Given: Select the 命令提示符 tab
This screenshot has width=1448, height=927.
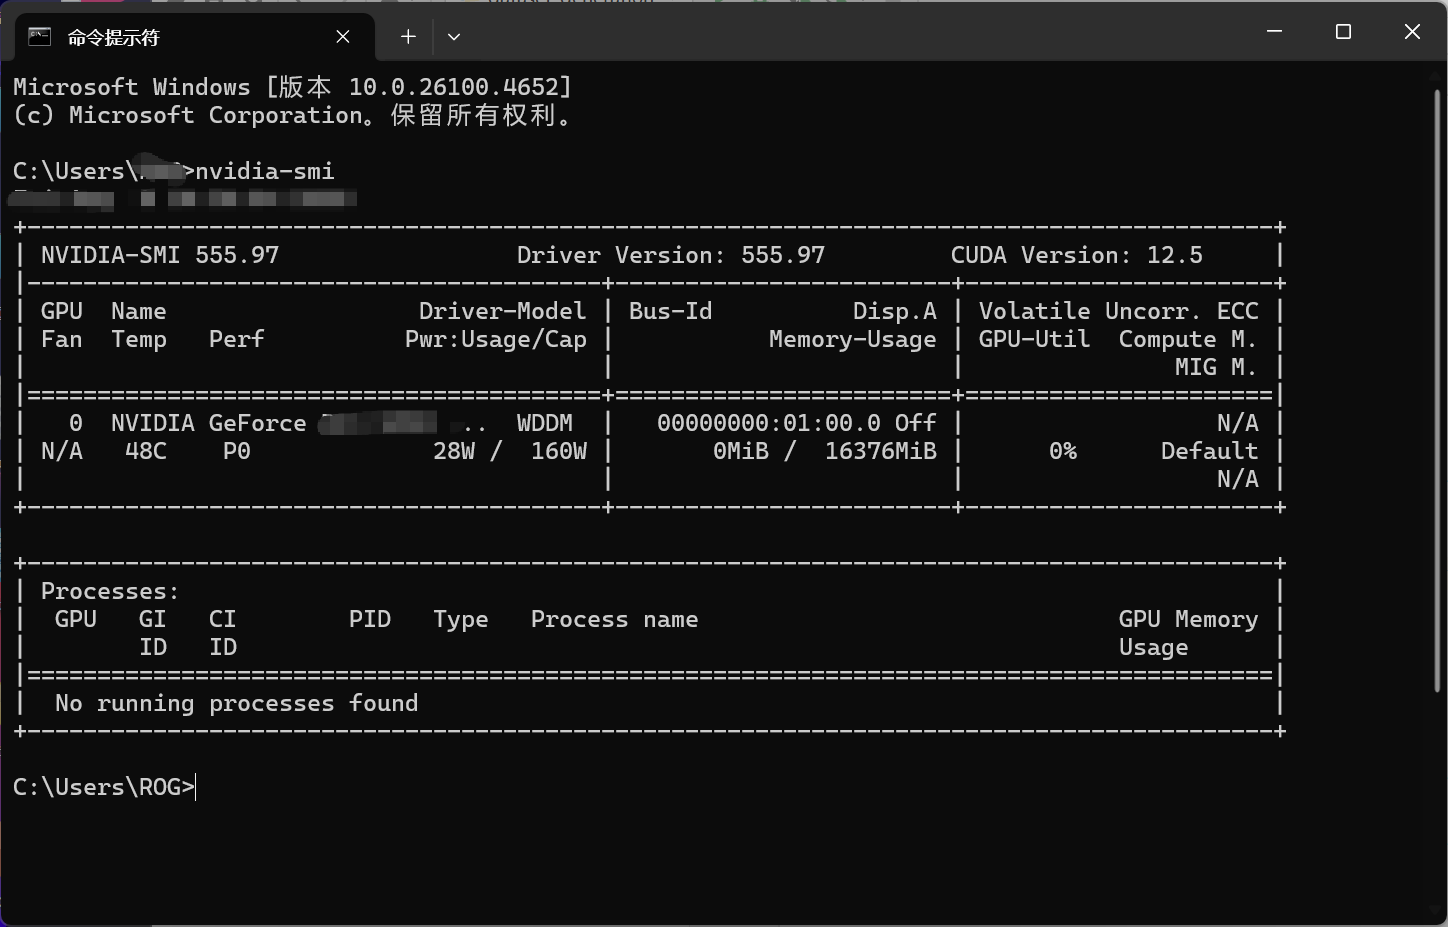Looking at the screenshot, I should [x=194, y=37].
